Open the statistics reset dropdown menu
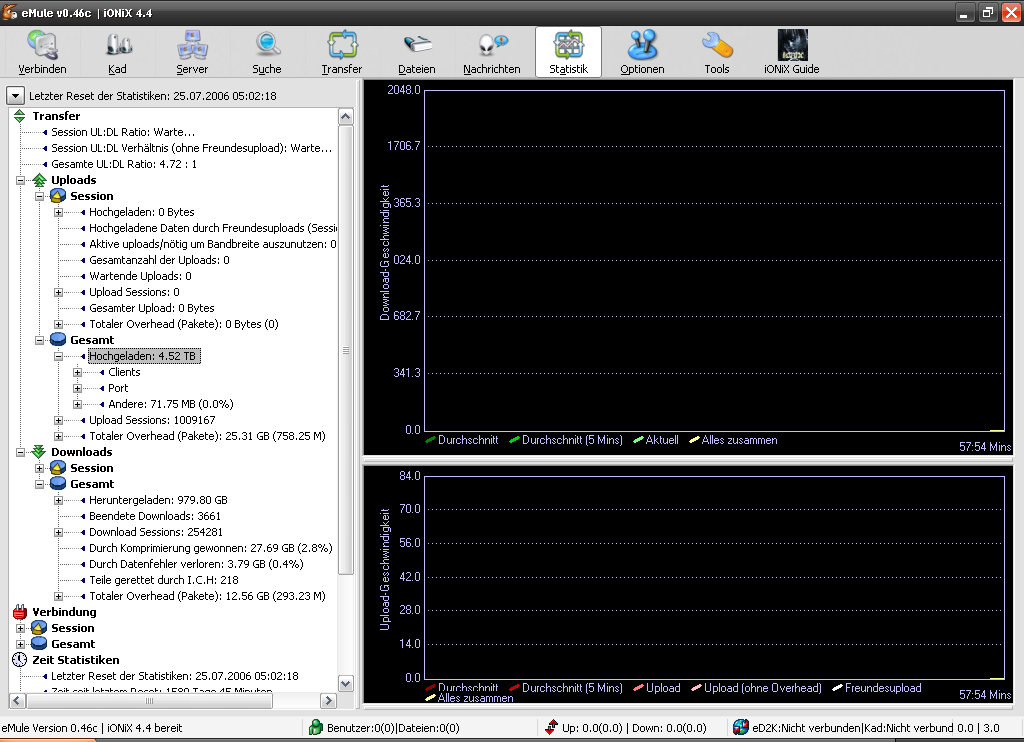Viewport: 1024px width, 742px height. [x=15, y=96]
